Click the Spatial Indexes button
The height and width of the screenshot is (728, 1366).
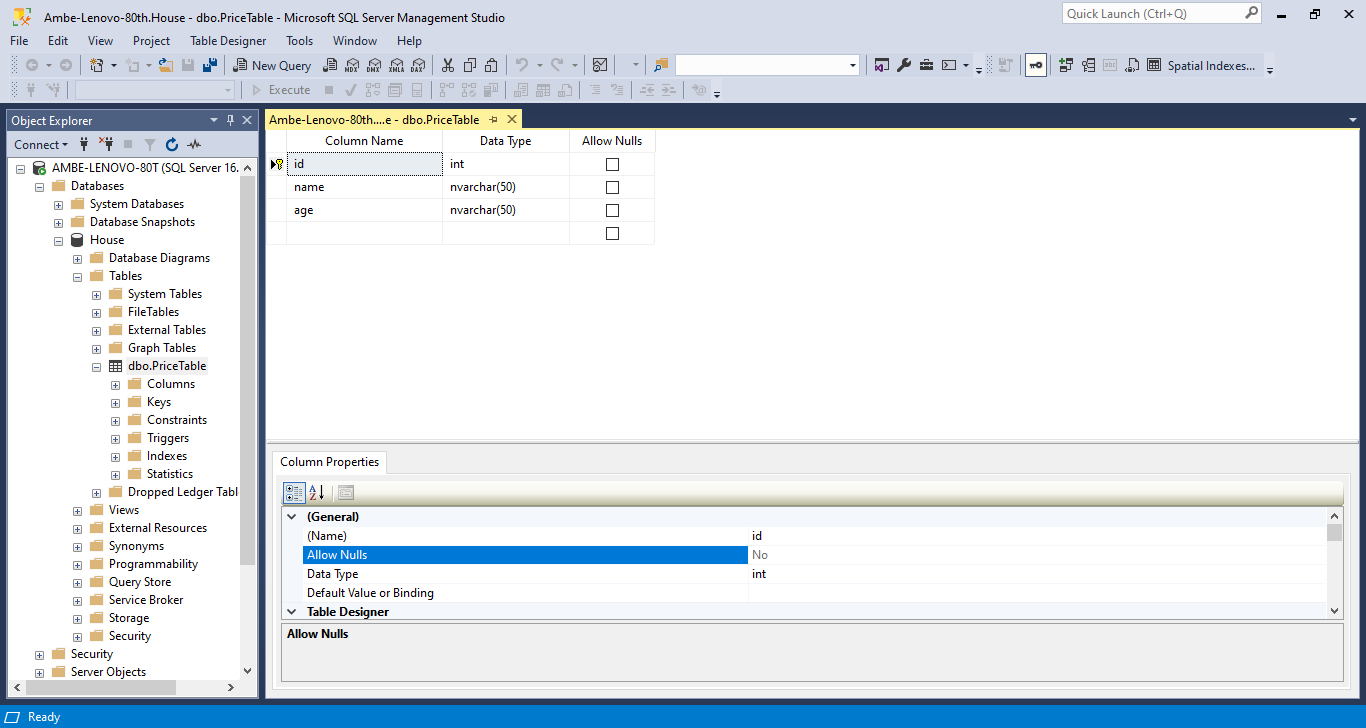1210,65
